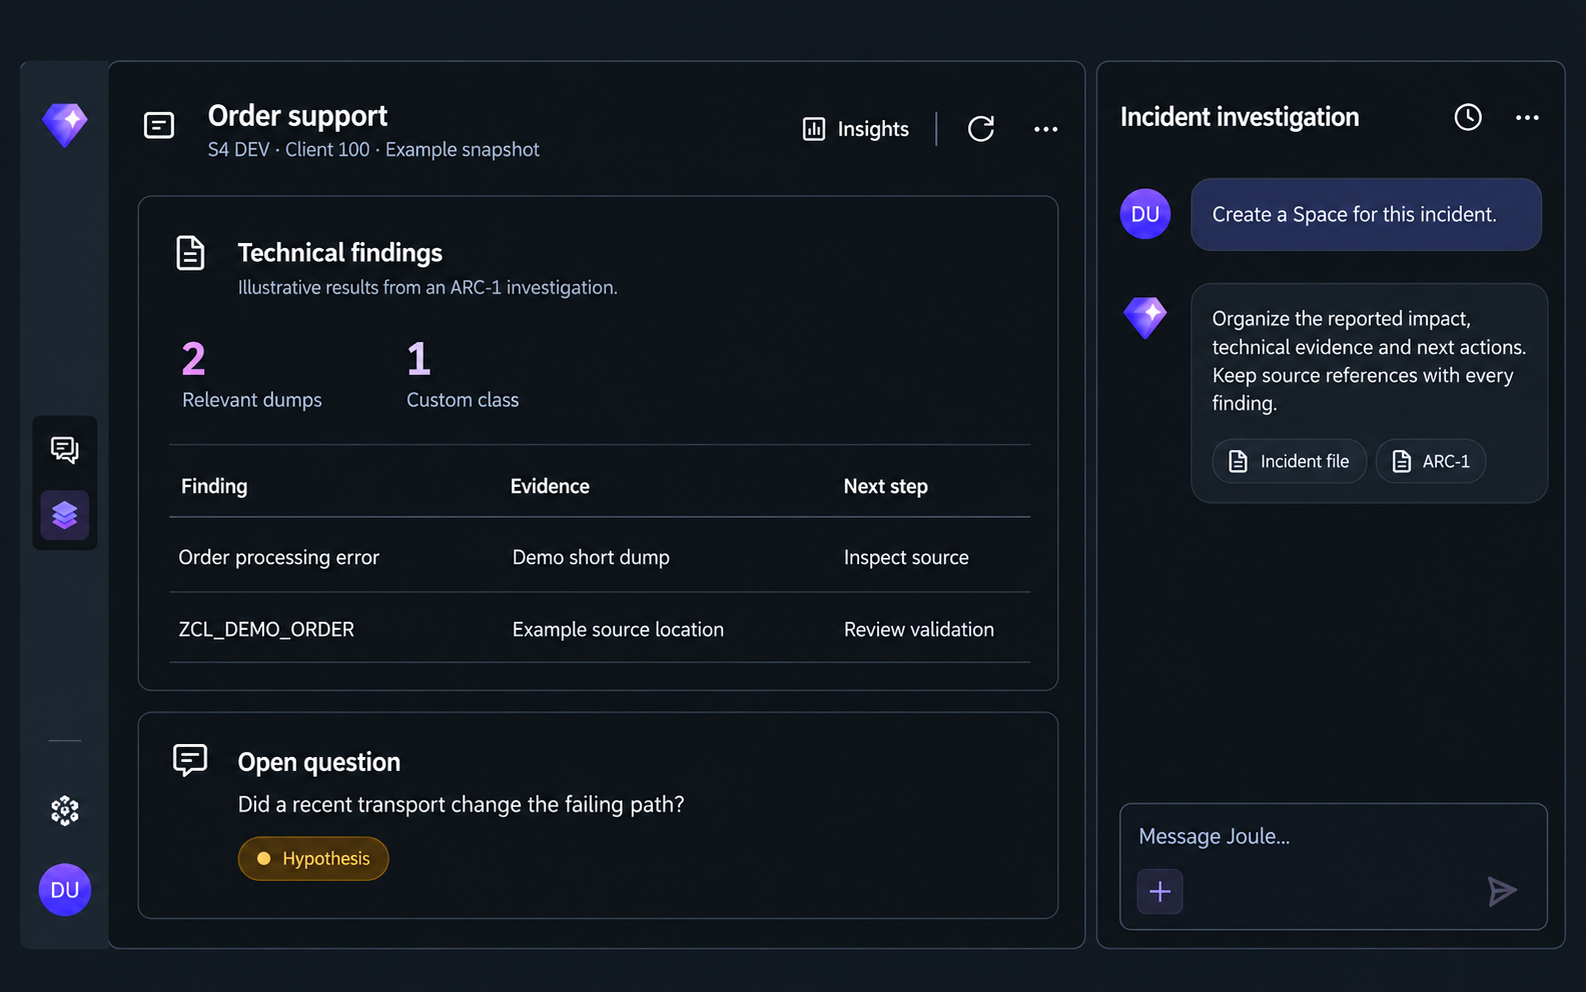Image resolution: width=1586 pixels, height=992 pixels.
Task: Select the Example source location cell
Action: point(618,629)
